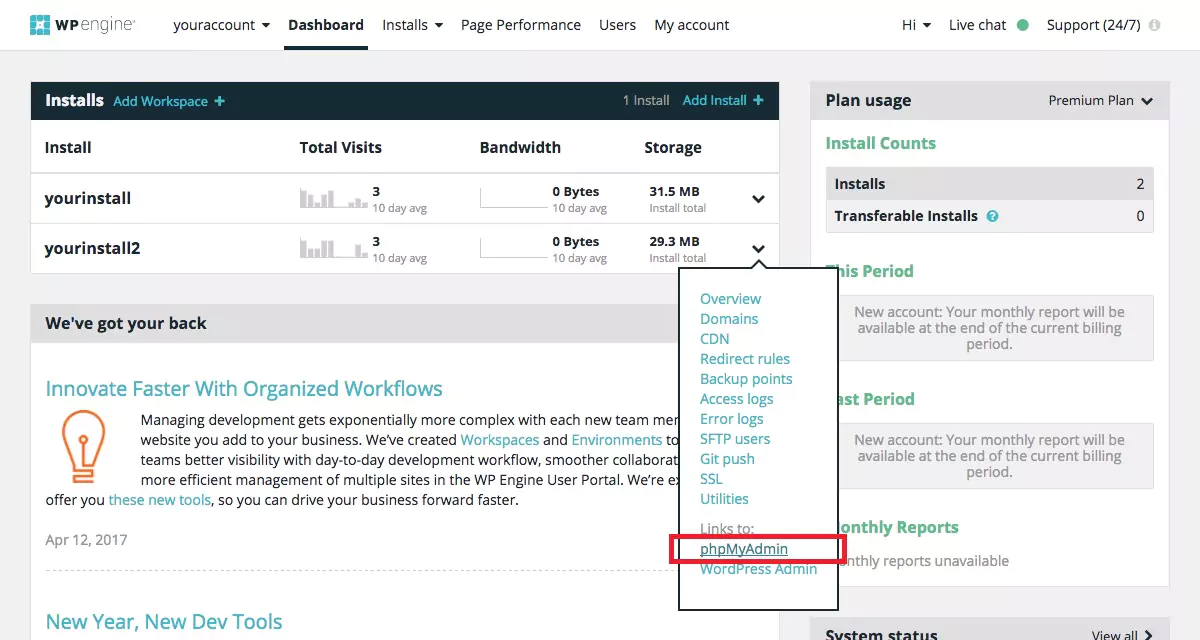Click the Add Install plus icon

(756, 100)
